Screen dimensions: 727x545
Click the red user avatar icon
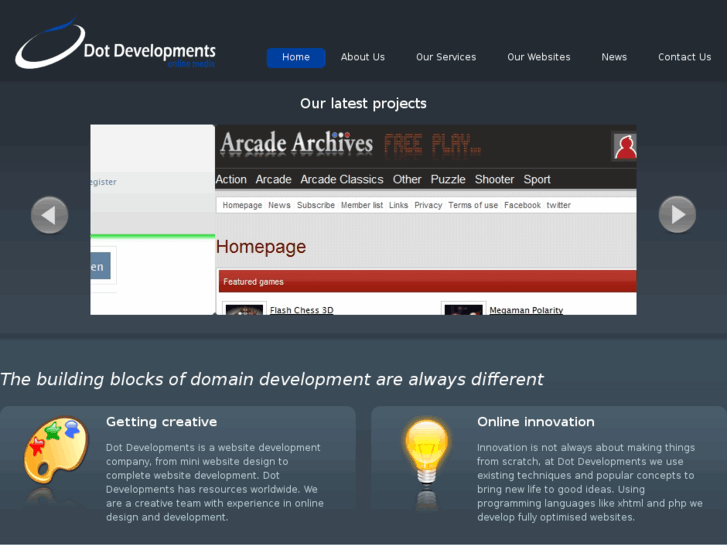point(625,146)
